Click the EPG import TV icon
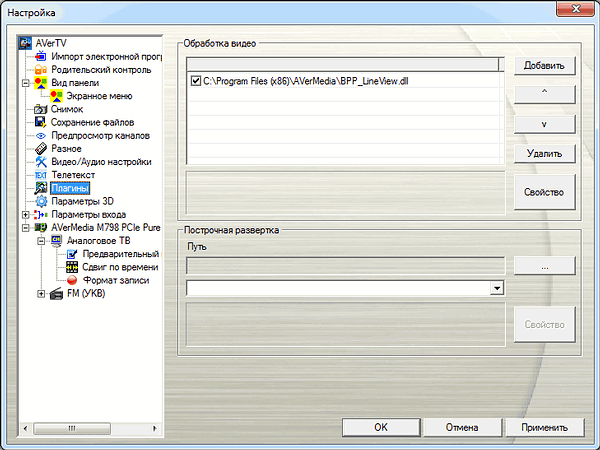Viewport: 600px width, 450px height. pos(41,57)
